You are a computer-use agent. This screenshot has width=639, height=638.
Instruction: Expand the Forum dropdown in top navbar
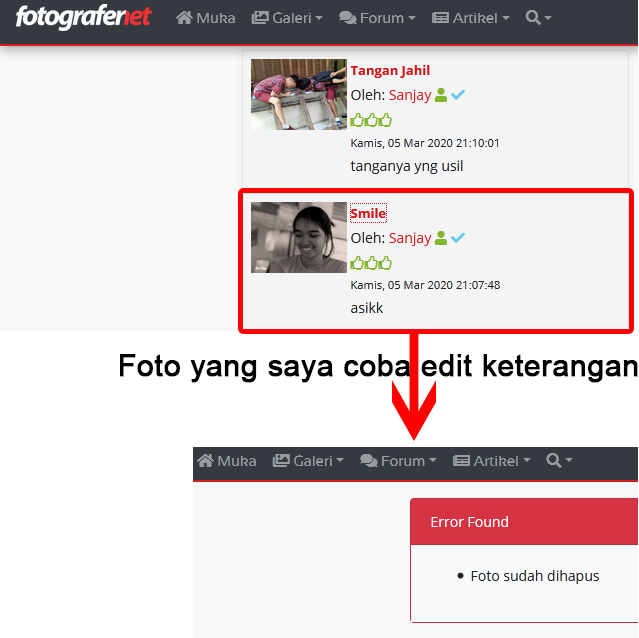tap(377, 18)
